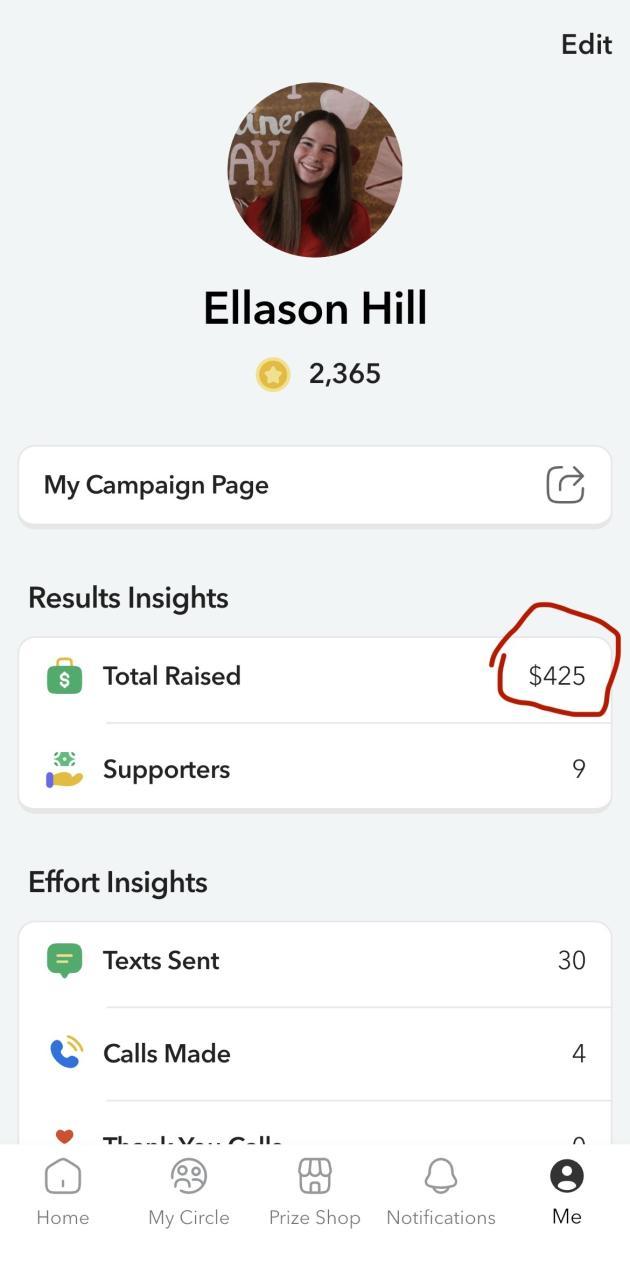Go to the Notifications tab

point(441,1191)
